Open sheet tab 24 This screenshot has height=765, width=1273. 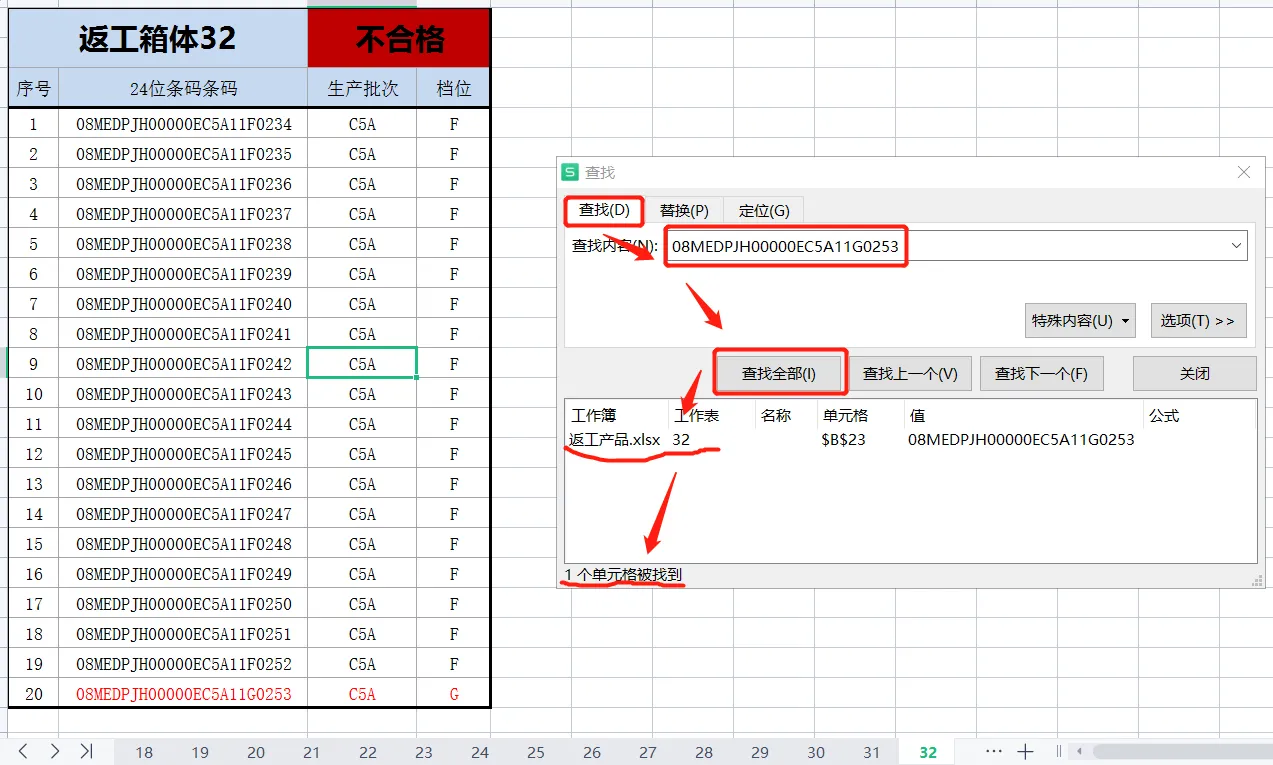[480, 752]
